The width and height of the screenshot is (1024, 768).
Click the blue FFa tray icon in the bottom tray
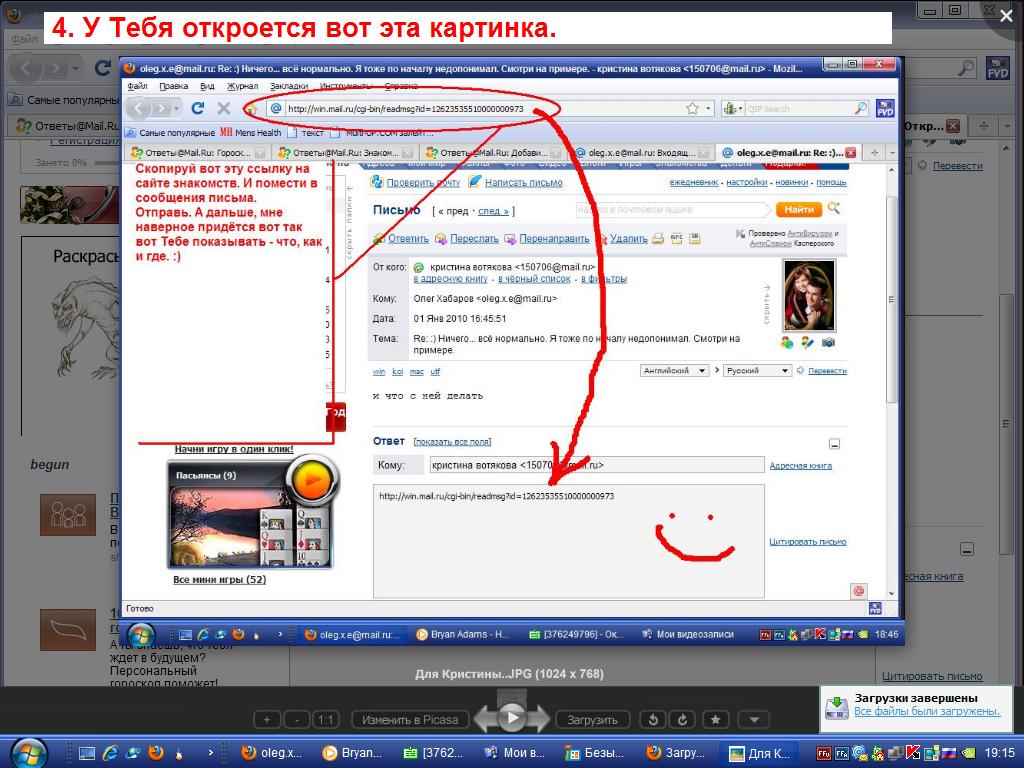coord(842,754)
